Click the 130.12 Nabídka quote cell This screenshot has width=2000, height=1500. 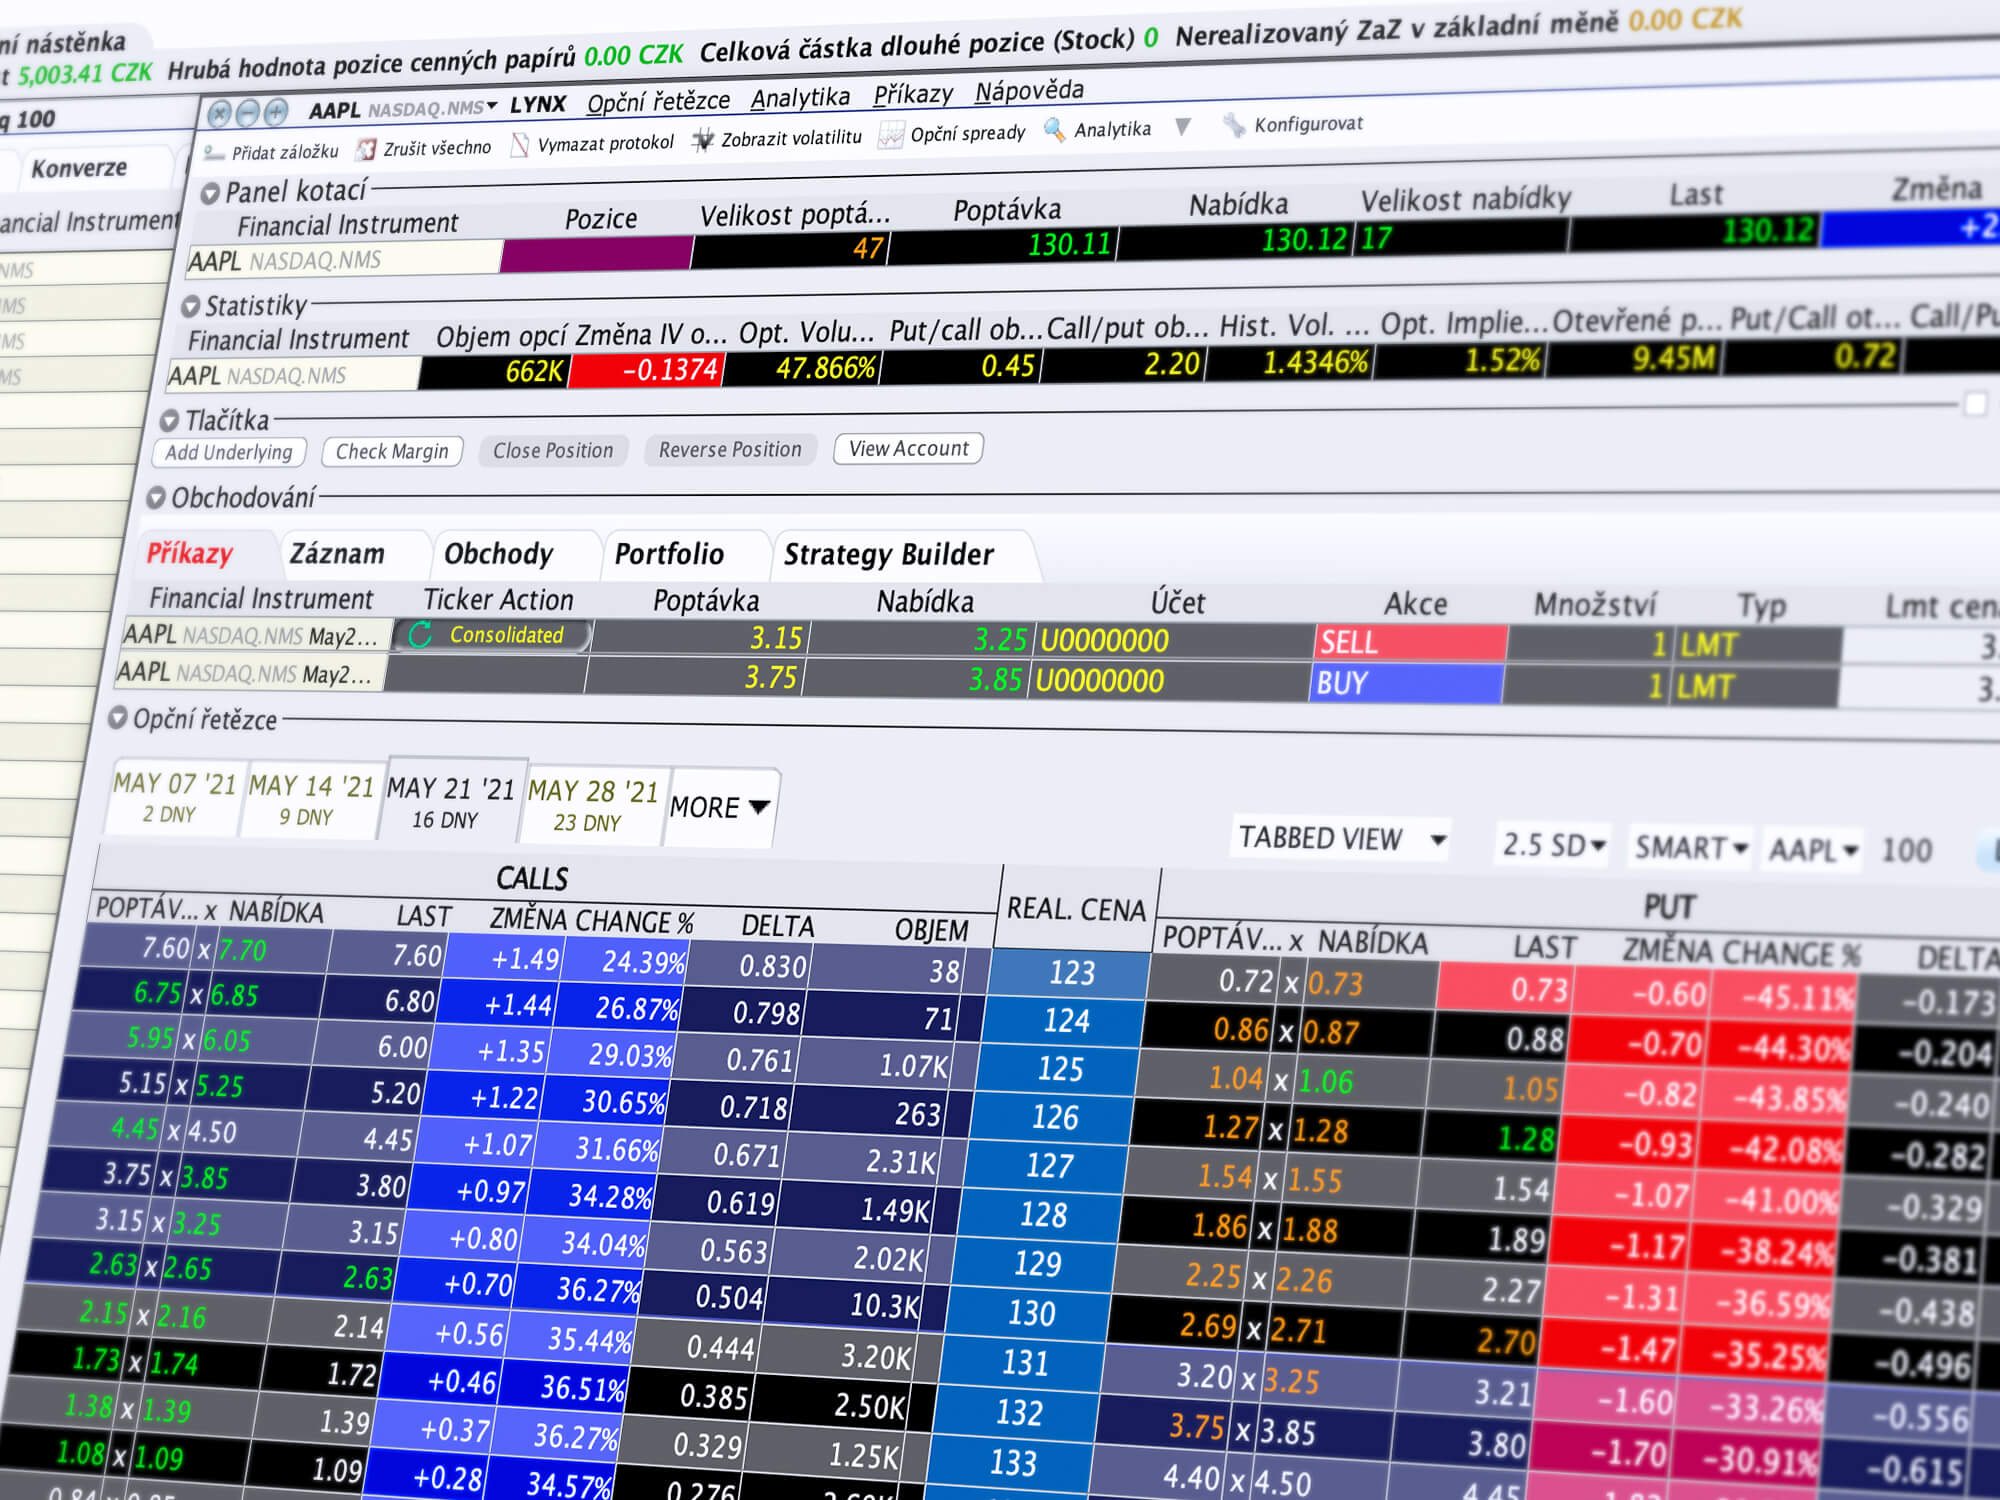(x=1236, y=240)
